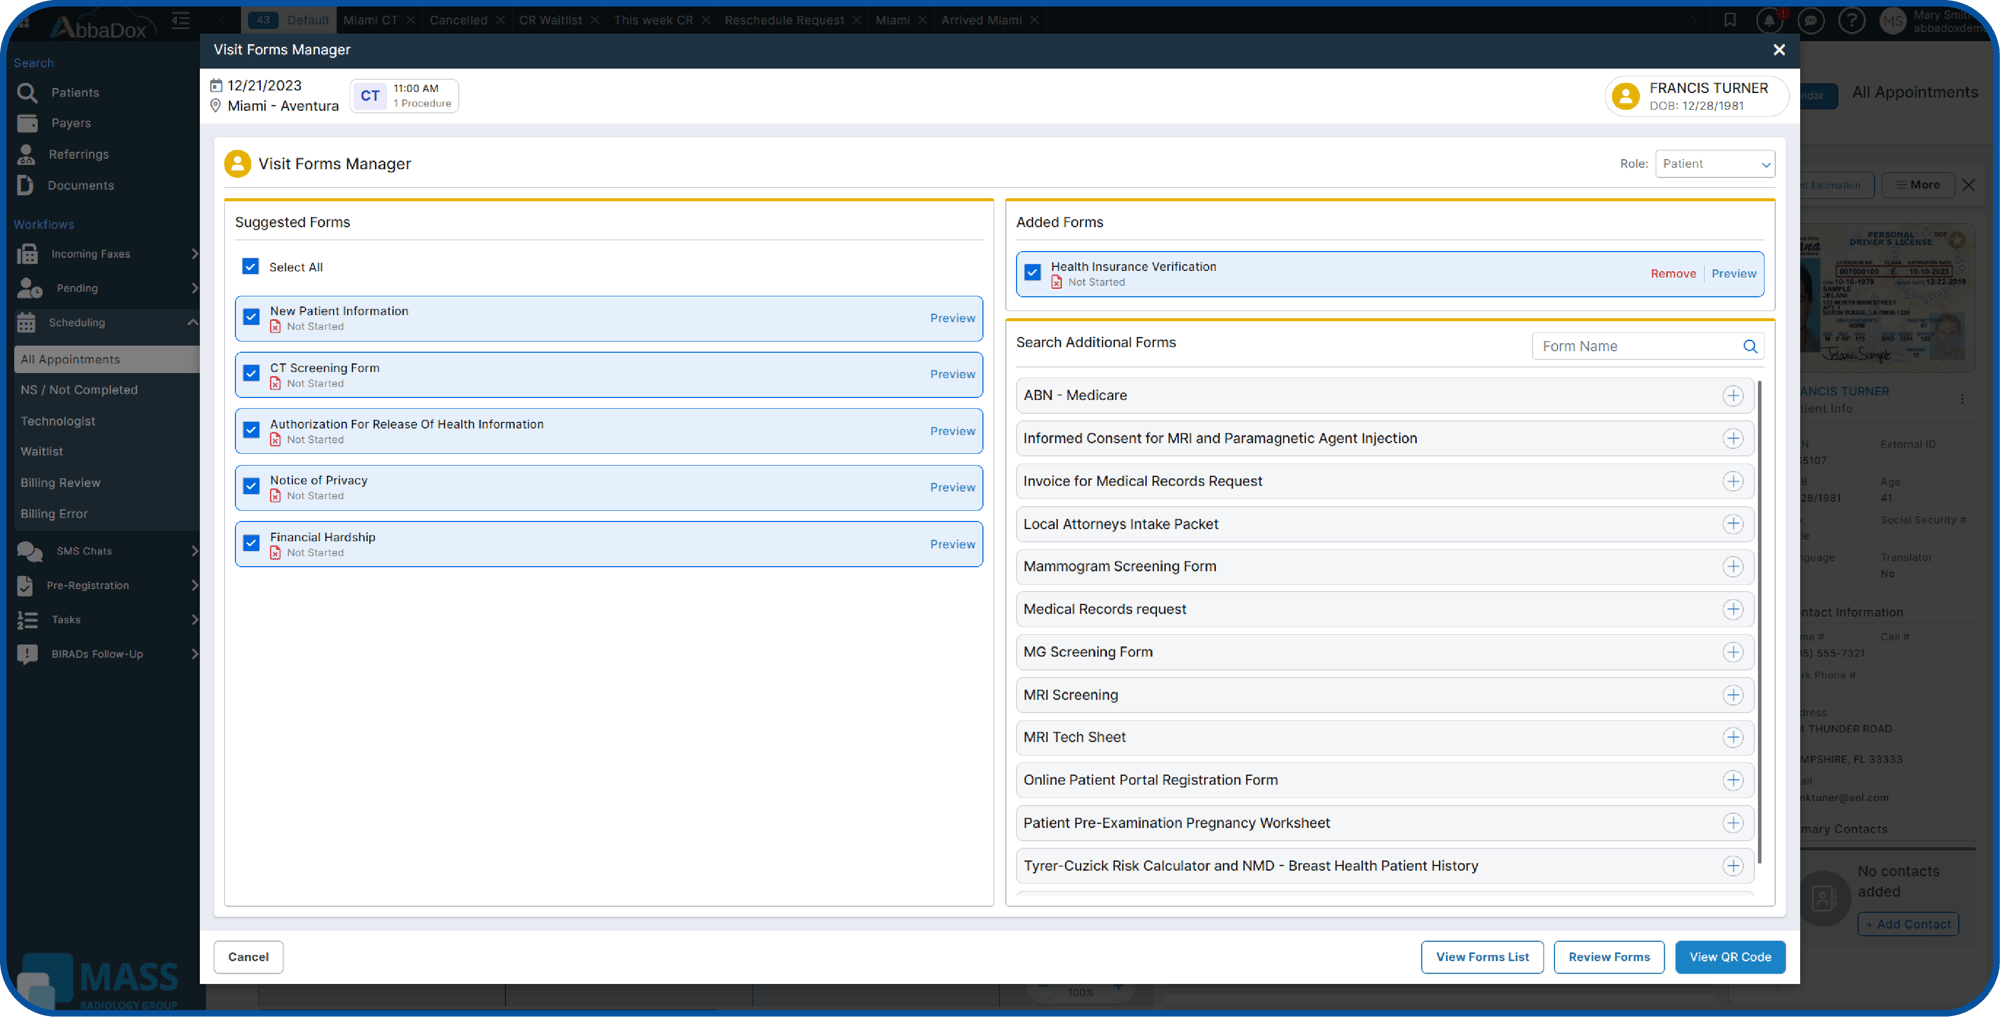Image resolution: width=2000 pixels, height=1017 pixels.
Task: Open Review Forms
Action: tap(1608, 957)
